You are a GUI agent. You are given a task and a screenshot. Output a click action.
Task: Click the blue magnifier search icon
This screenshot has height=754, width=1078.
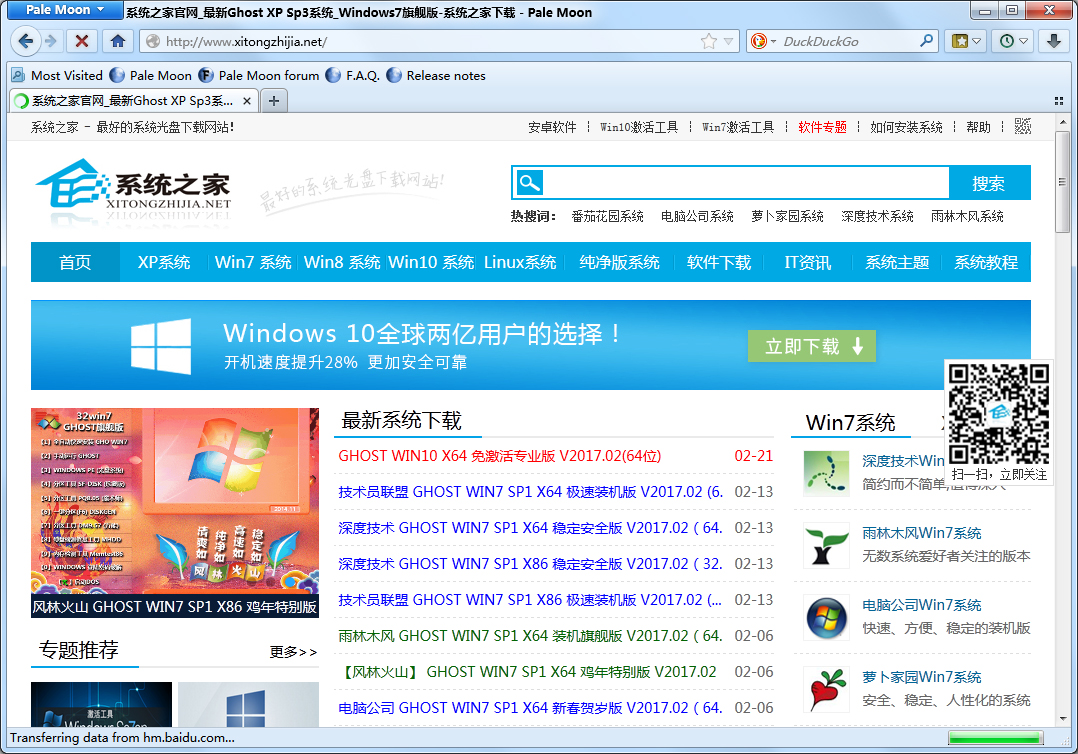(x=529, y=182)
